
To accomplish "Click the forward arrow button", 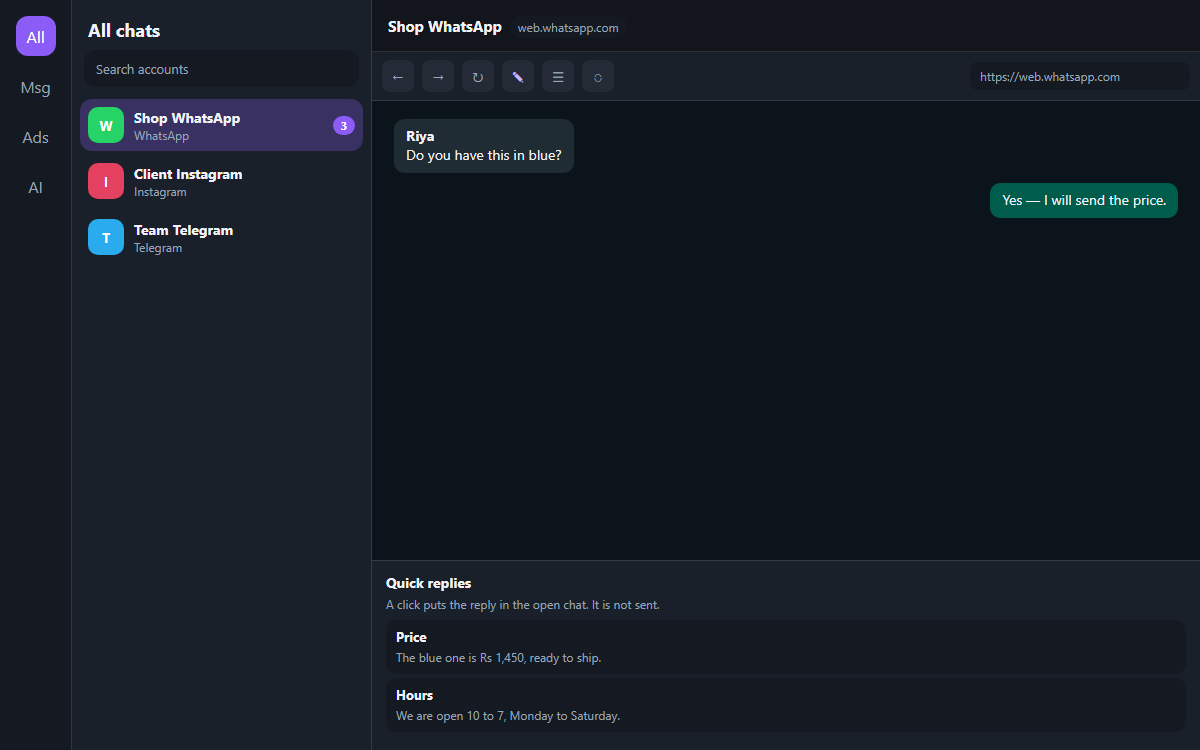I will pyautogui.click(x=438, y=76).
